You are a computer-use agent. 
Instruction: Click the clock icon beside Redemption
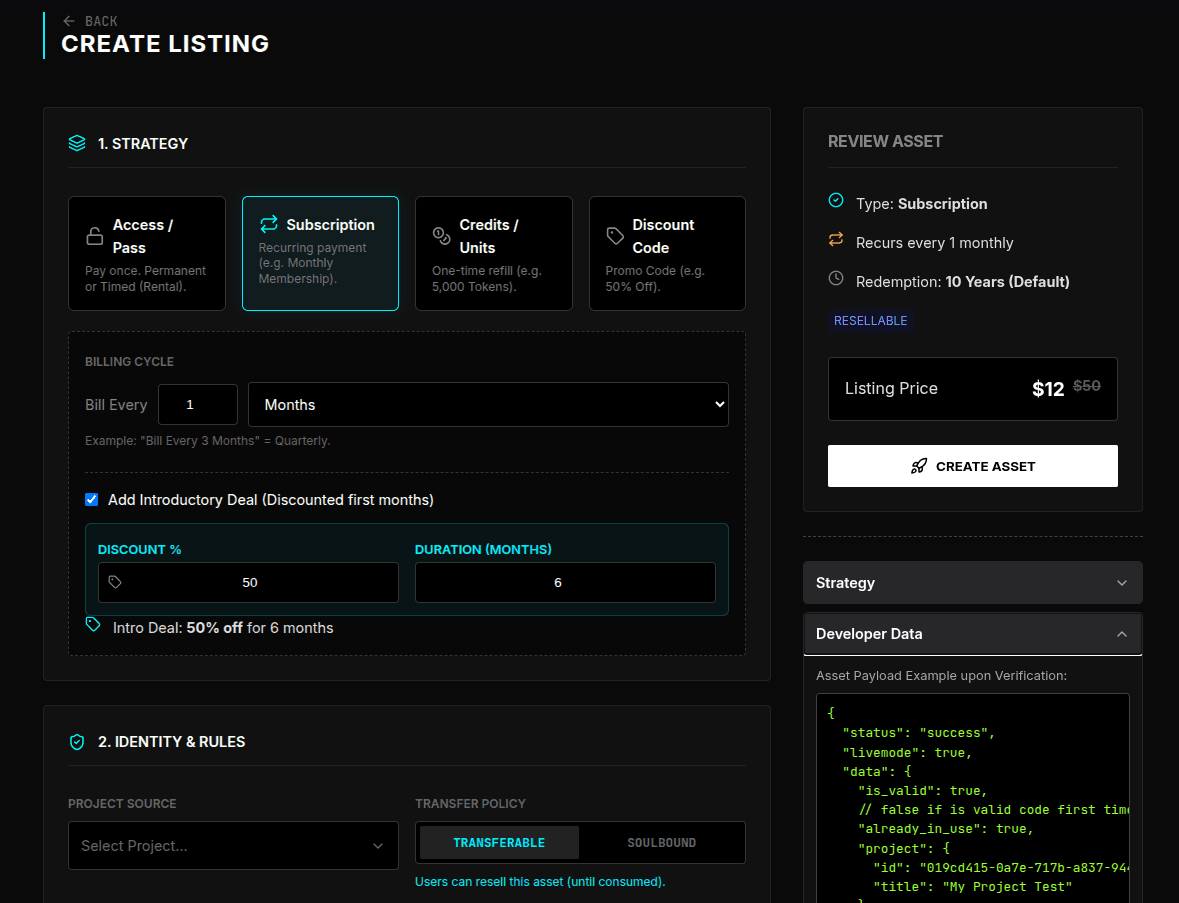pyautogui.click(x=835, y=278)
